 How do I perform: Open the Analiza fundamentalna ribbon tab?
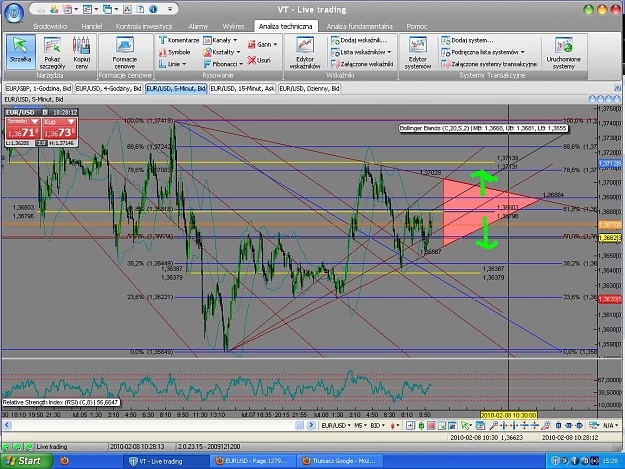tap(360, 26)
